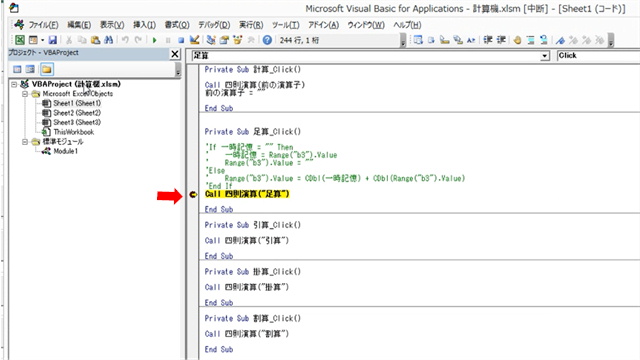Click the Indent icon in Edit toolbar
The width and height of the screenshot is (640, 360).
point(488,40)
